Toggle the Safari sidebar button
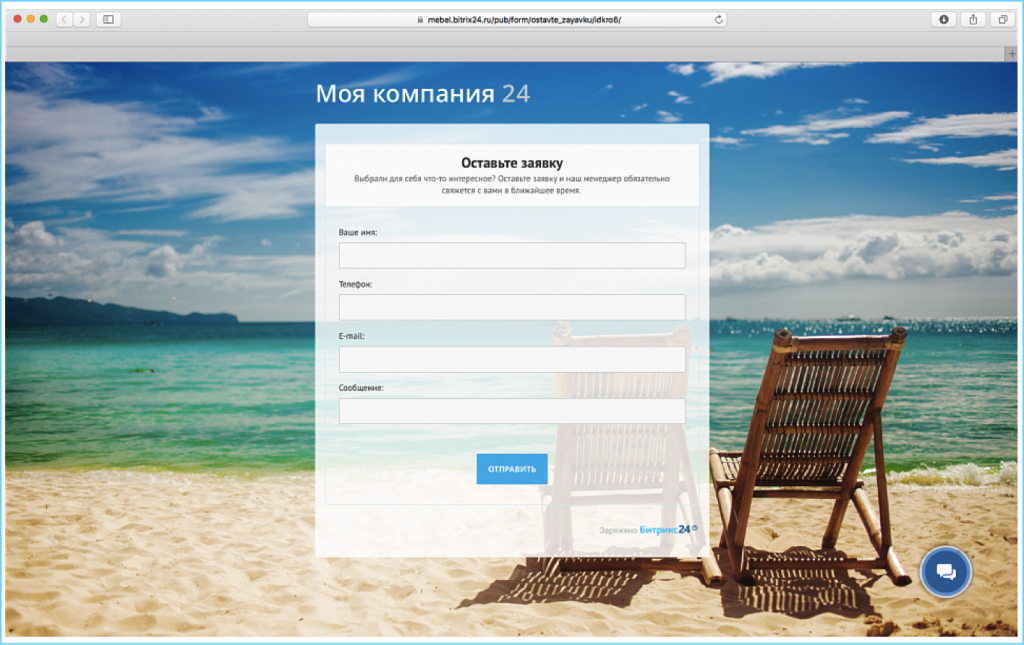Image resolution: width=1024 pixels, height=645 pixels. [108, 19]
